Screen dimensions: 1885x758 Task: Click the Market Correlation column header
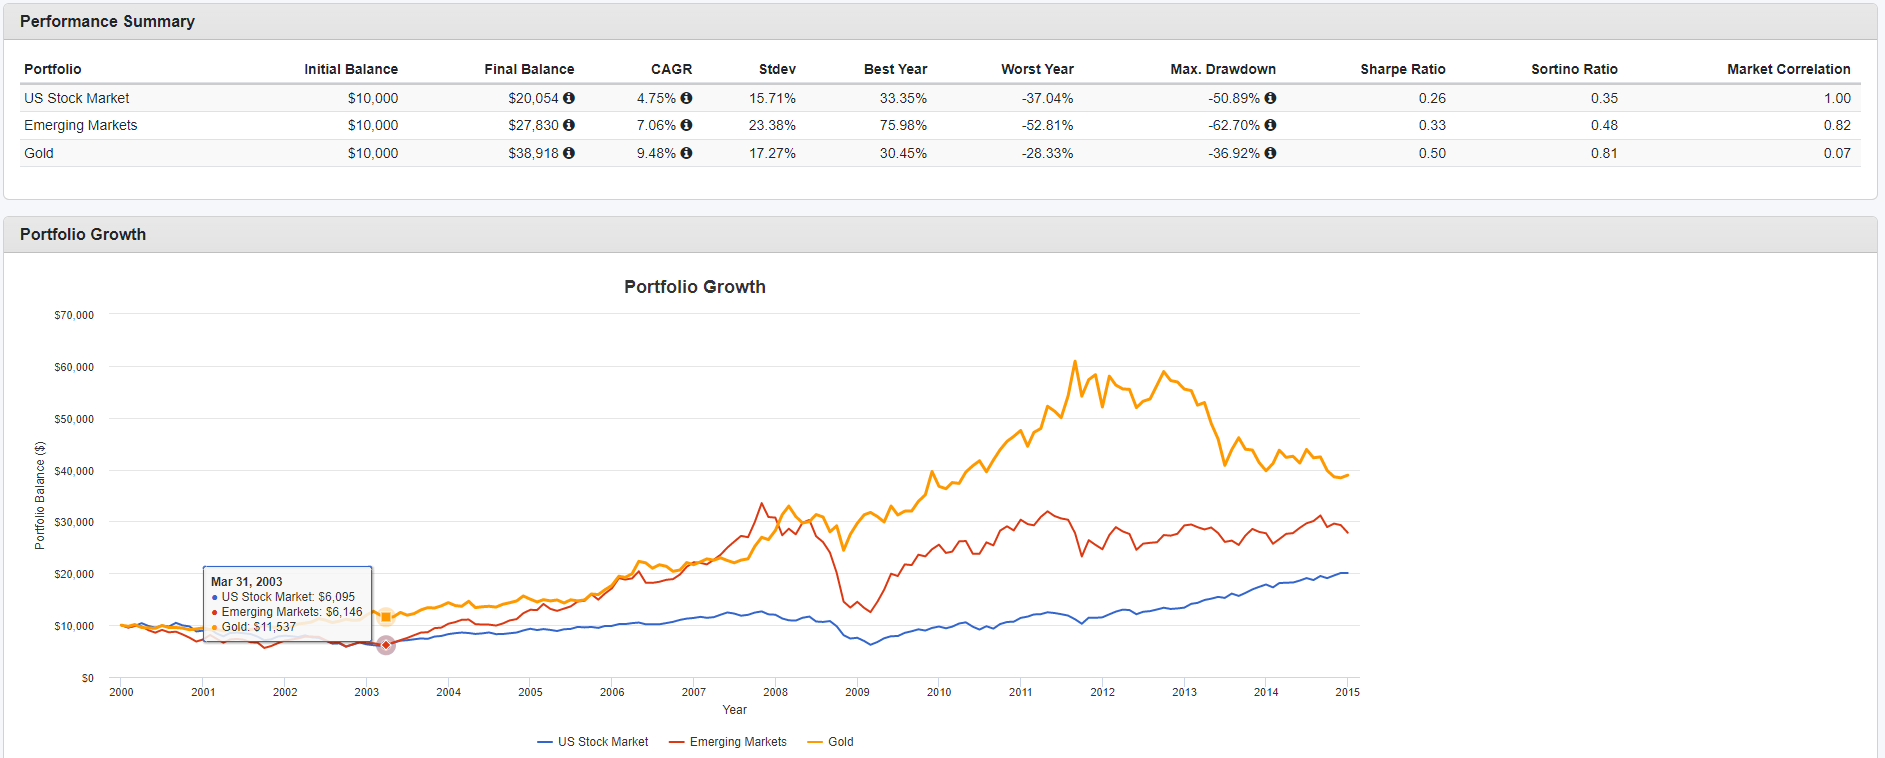[1788, 69]
